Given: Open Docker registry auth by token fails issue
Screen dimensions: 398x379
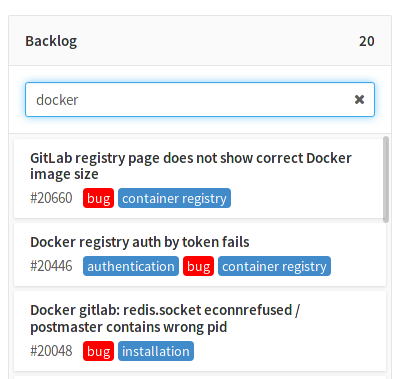Looking at the screenshot, I should click(140, 242).
